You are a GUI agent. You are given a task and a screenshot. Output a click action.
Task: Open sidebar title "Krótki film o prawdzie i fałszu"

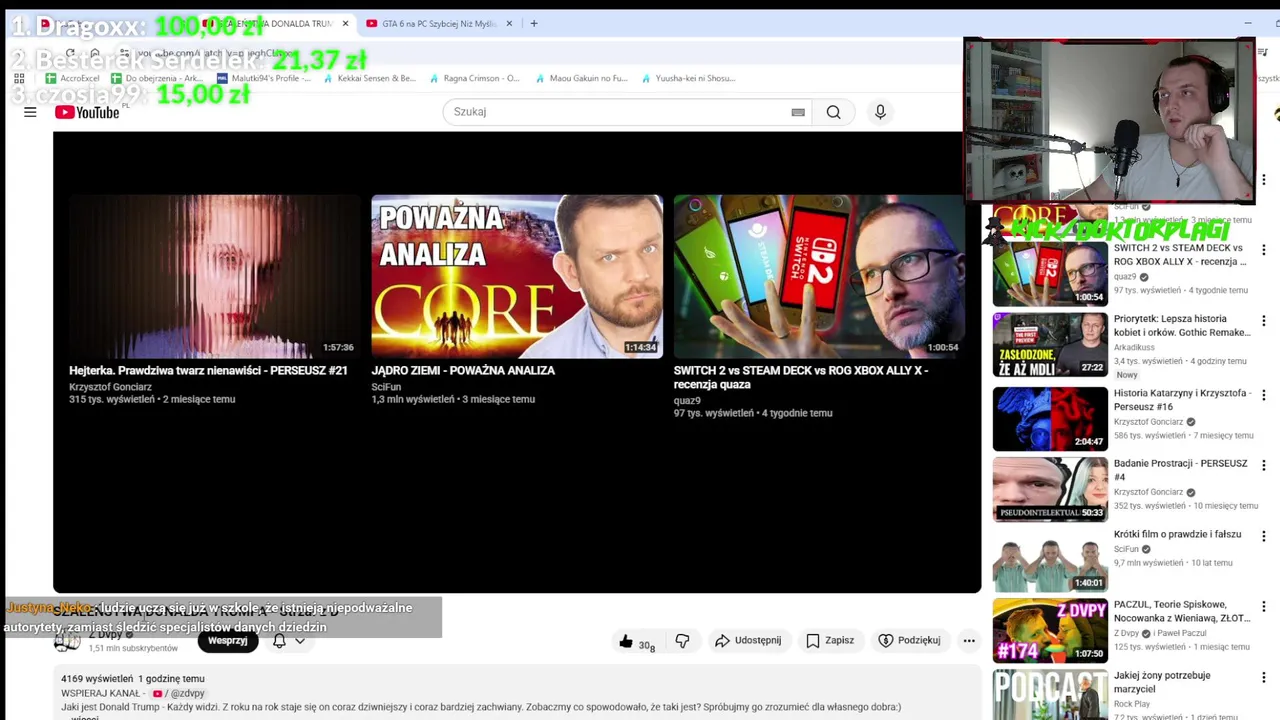click(1177, 534)
